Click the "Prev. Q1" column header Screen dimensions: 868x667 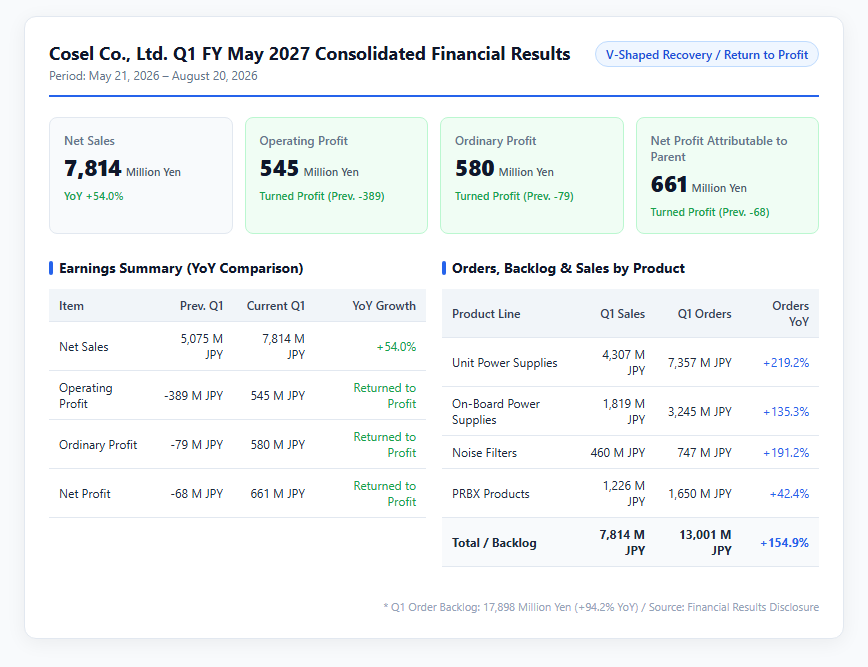click(x=202, y=306)
